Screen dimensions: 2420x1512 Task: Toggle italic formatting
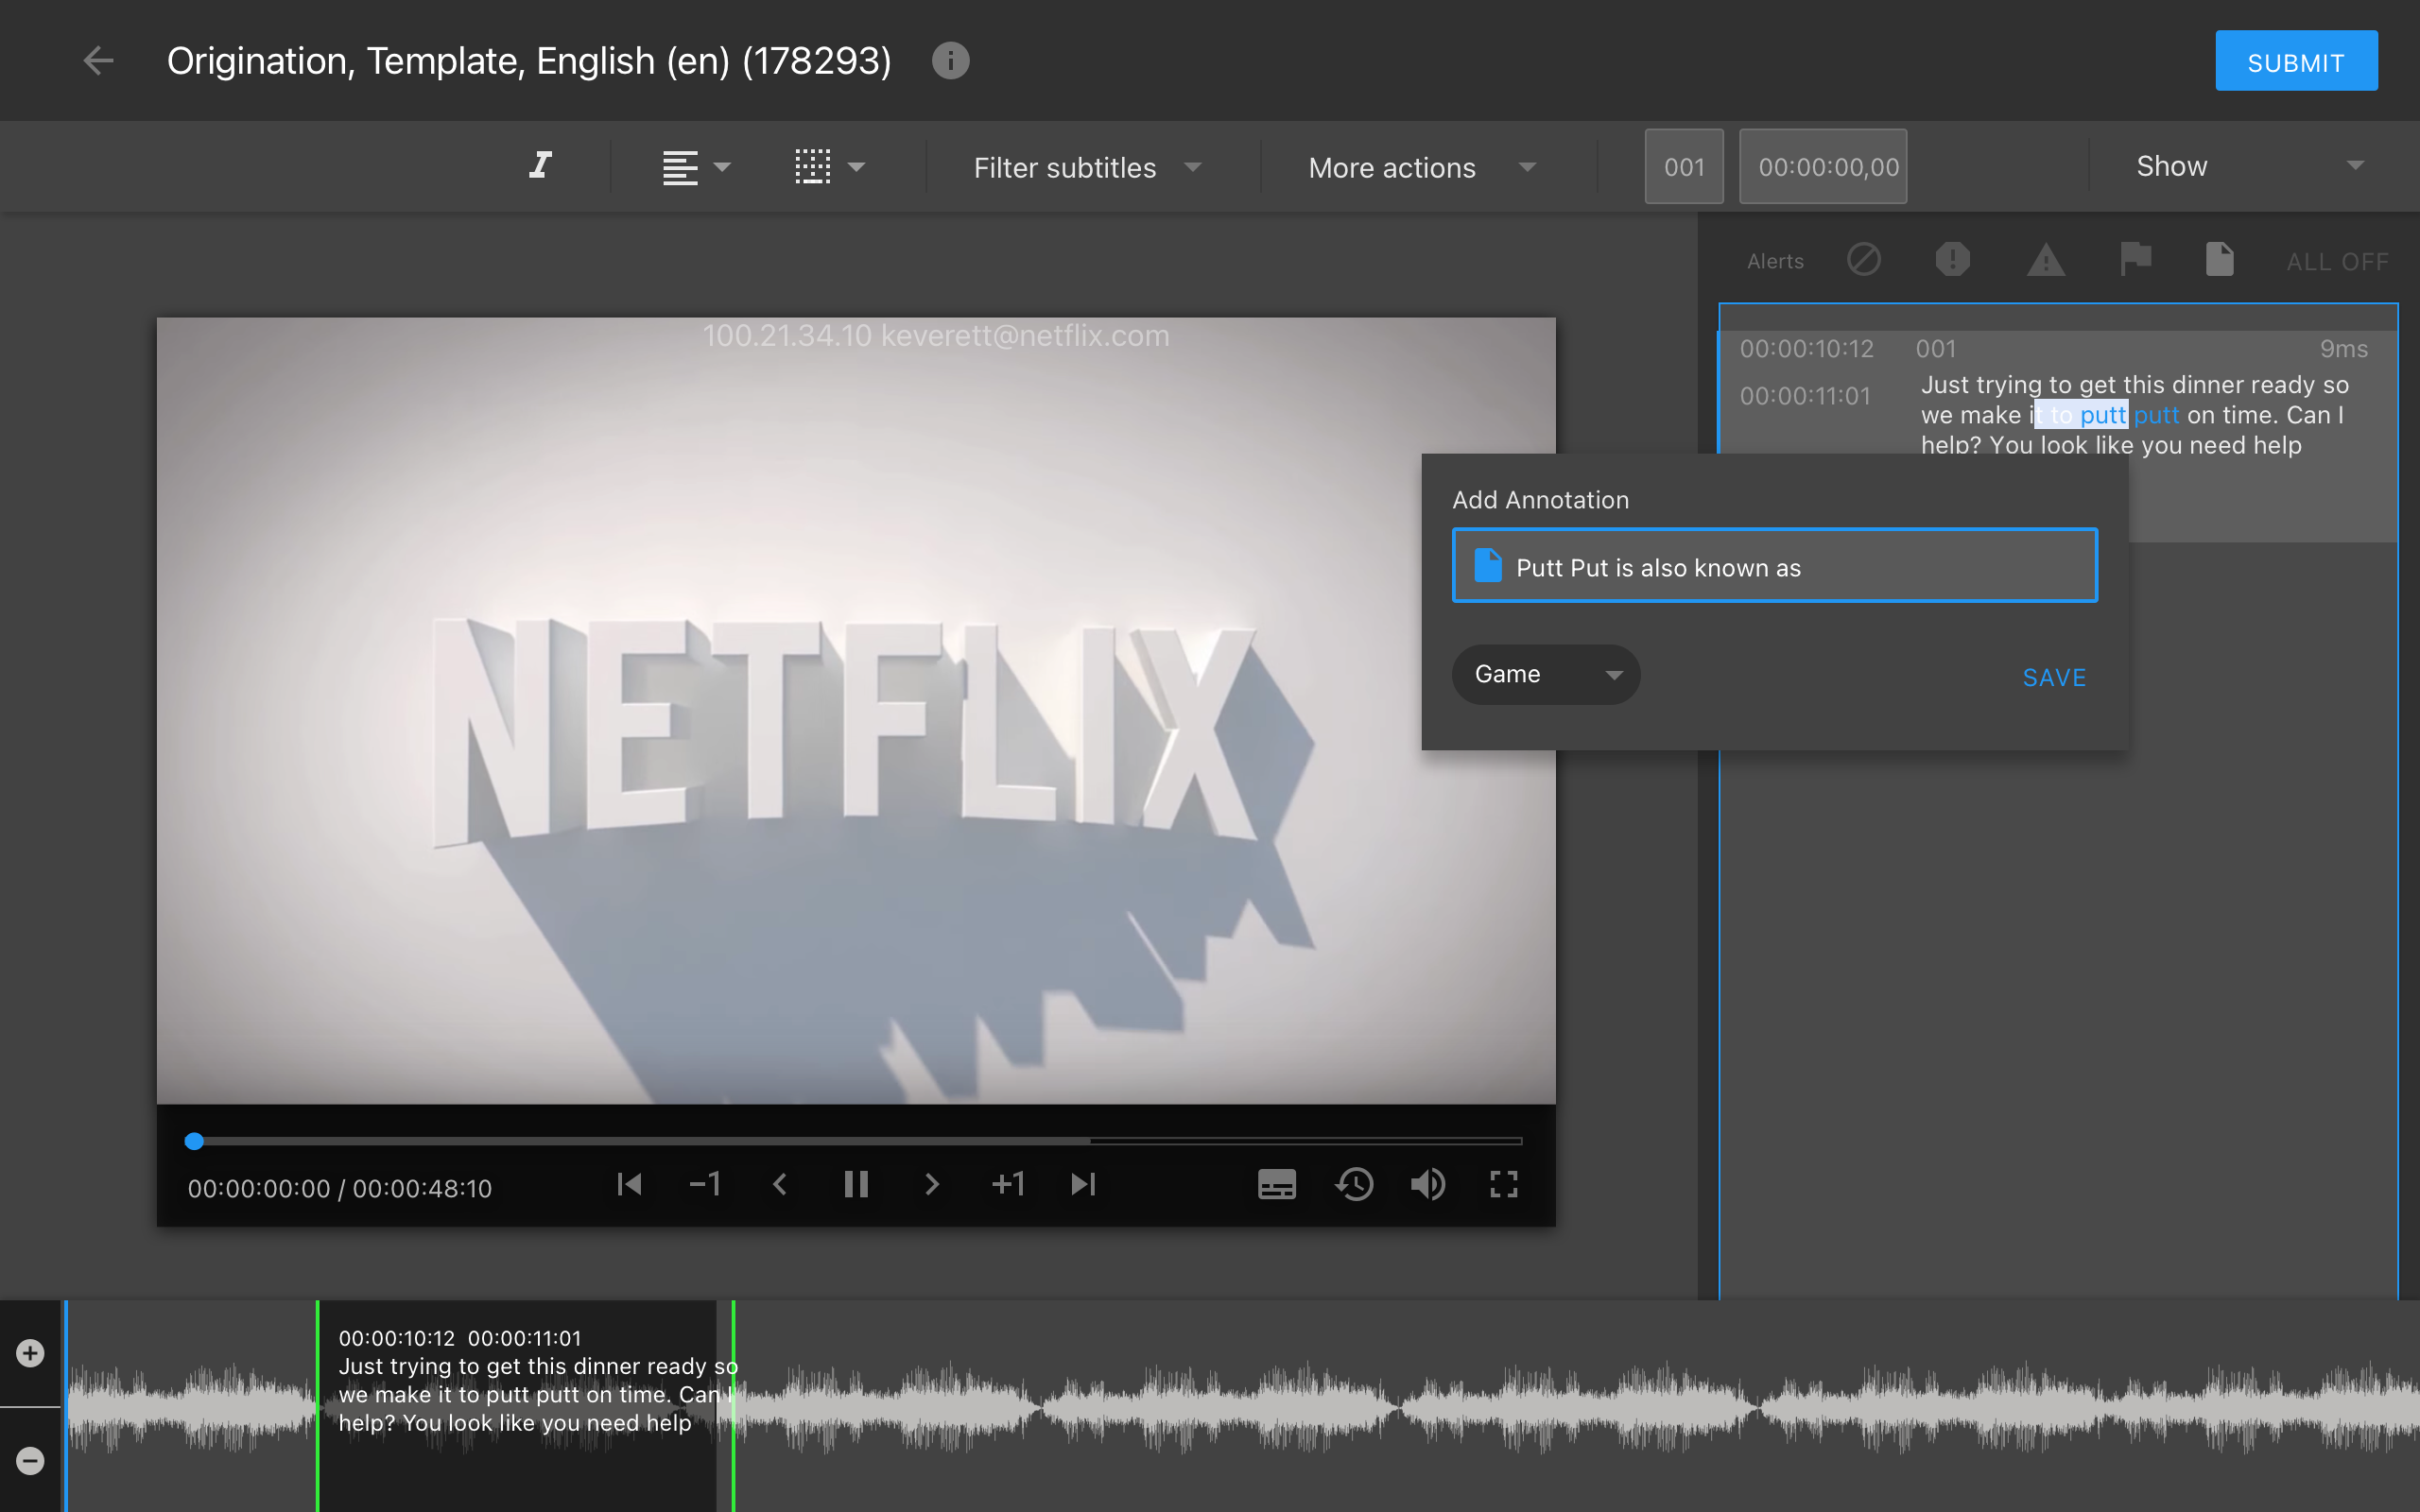[x=540, y=166]
